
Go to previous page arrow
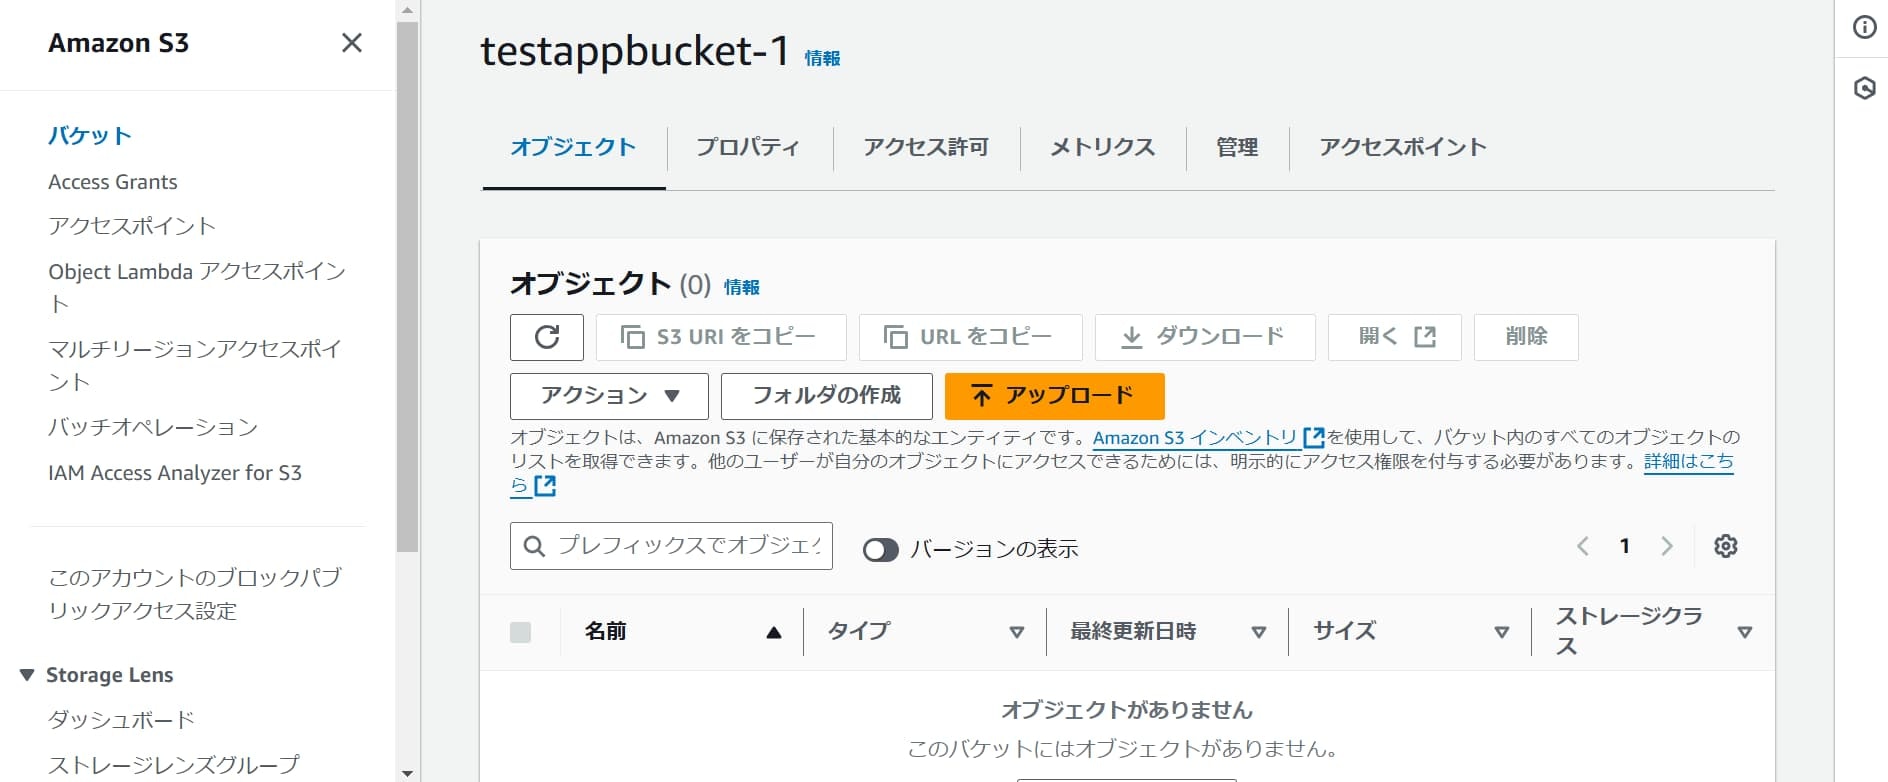coord(1583,546)
